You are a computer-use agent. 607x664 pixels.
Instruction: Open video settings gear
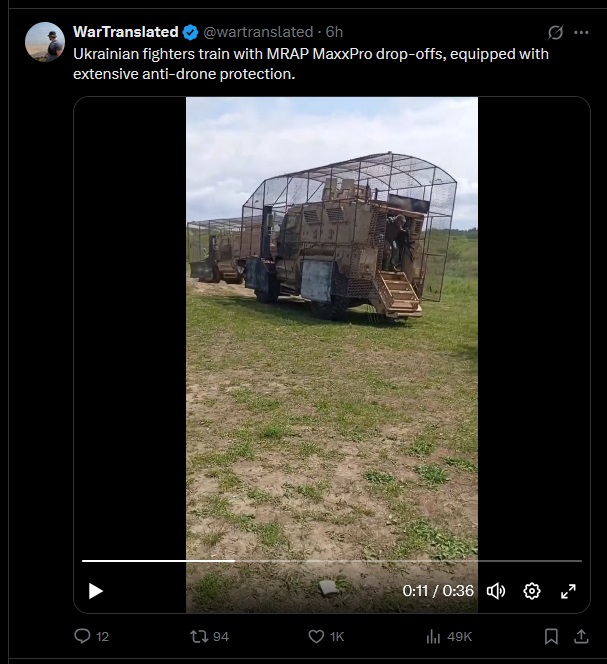tap(532, 591)
